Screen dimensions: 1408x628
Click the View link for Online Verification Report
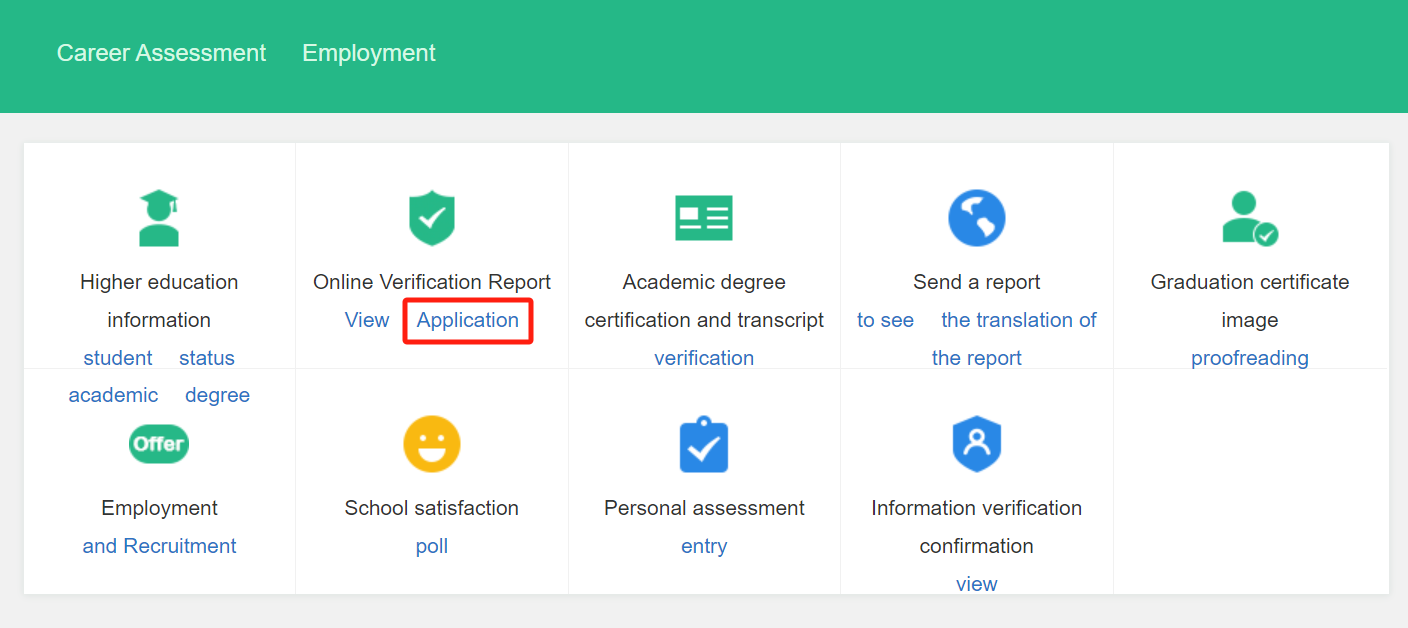367,320
